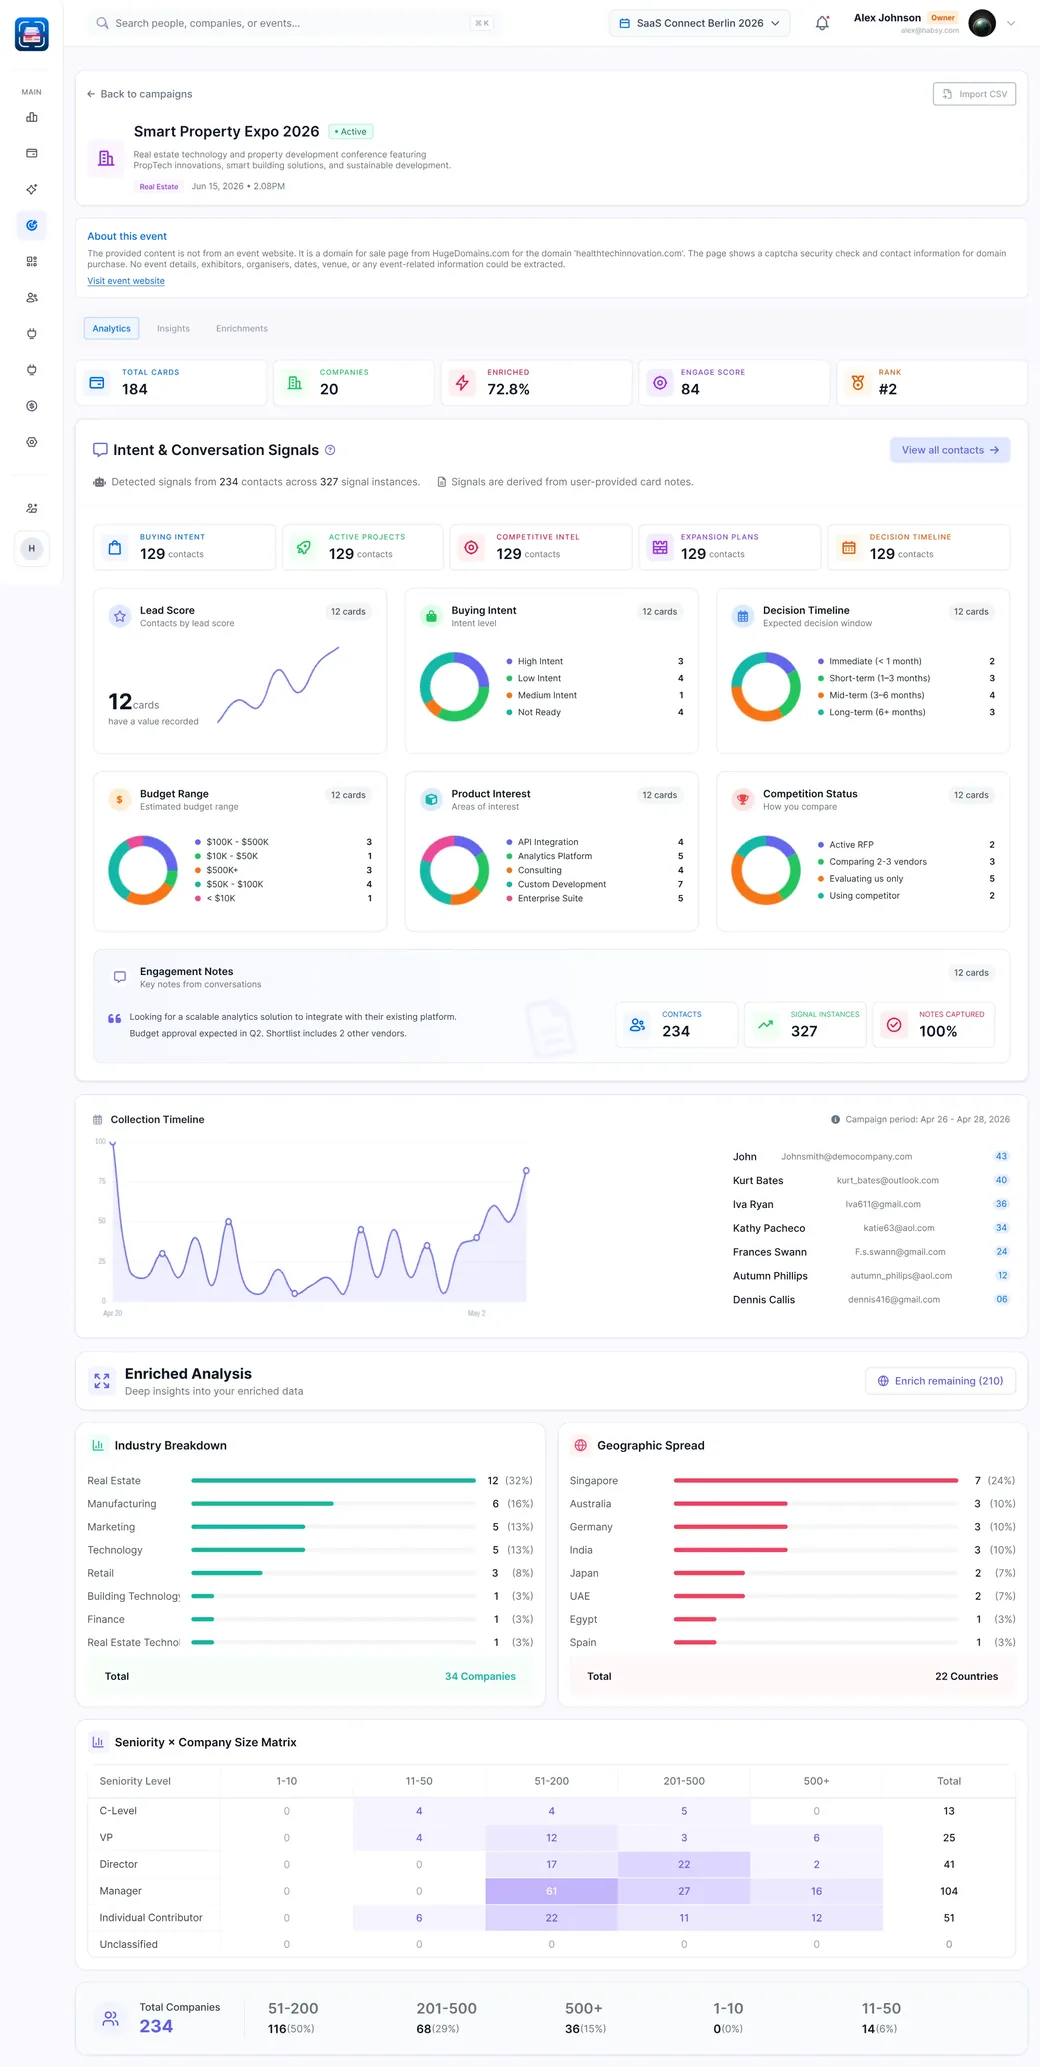The height and width of the screenshot is (2067, 1040).
Task: Click the Manufacturing industry progress bar
Action: [x=333, y=1503]
